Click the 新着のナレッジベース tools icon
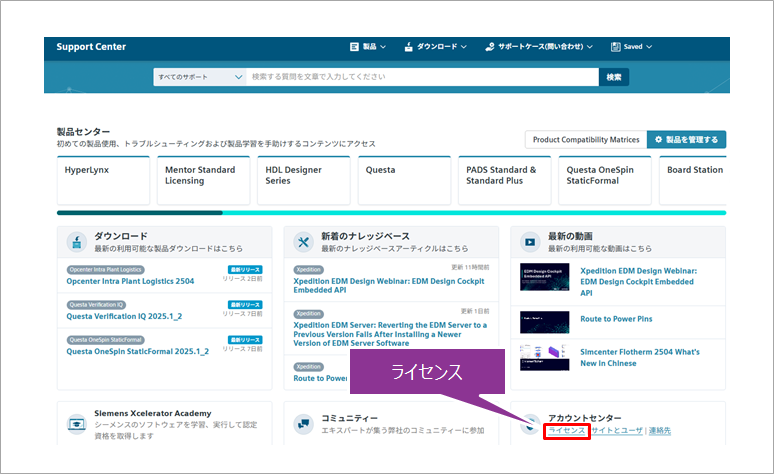 pos(303,242)
